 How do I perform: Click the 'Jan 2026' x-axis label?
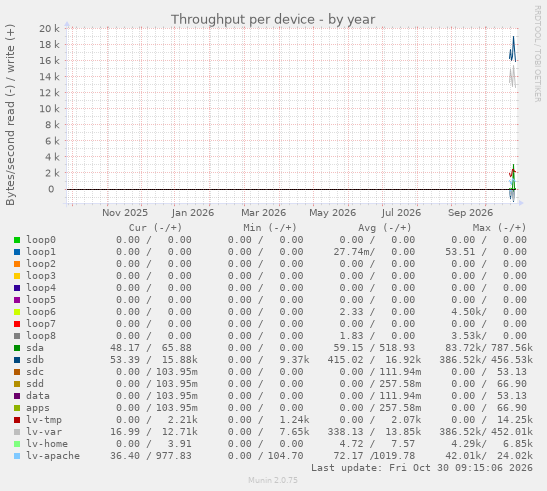click(x=193, y=213)
